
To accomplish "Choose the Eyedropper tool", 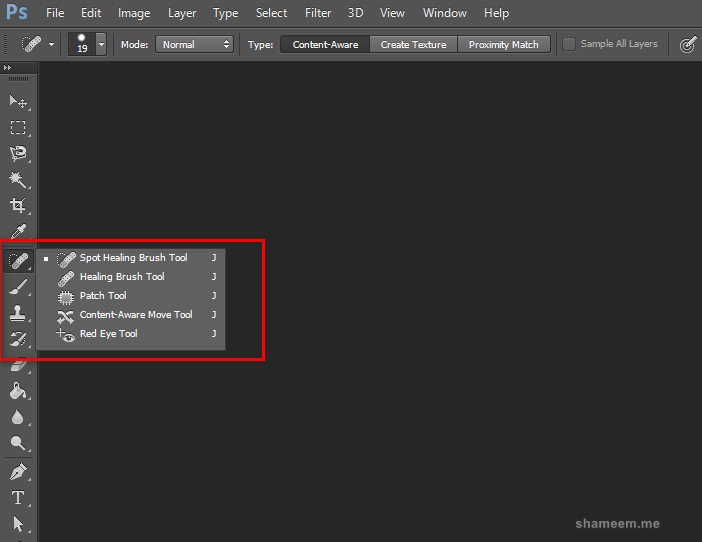I will (18, 232).
